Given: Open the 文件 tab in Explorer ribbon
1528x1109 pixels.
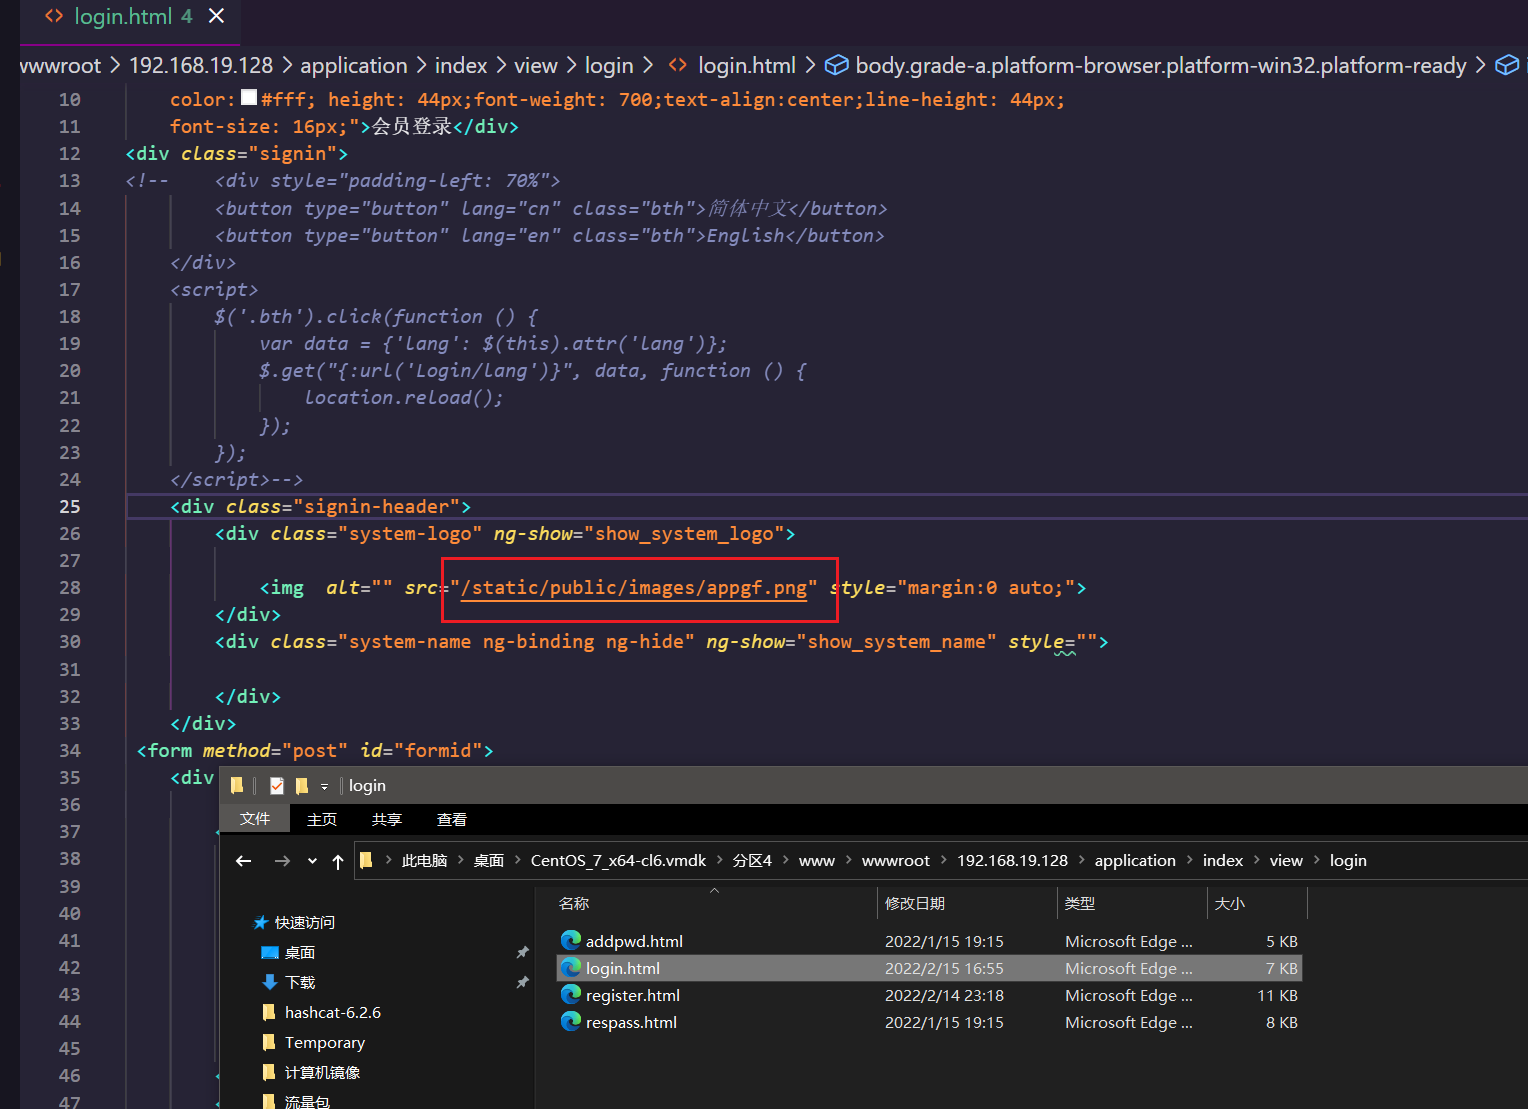Looking at the screenshot, I should (x=255, y=819).
